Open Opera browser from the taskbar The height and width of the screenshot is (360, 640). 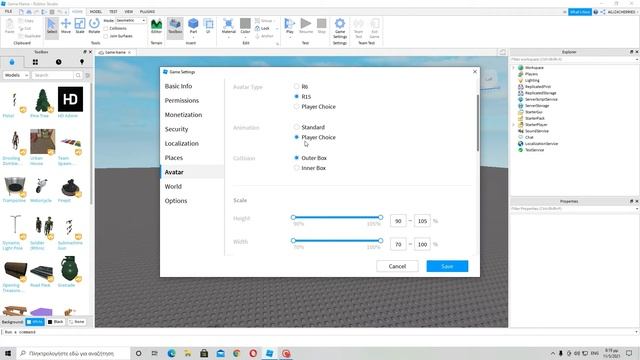[x=253, y=353]
